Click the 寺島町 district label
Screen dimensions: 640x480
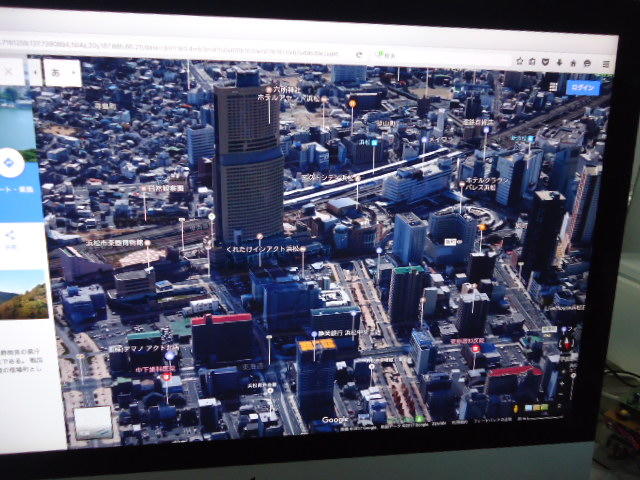[105, 106]
